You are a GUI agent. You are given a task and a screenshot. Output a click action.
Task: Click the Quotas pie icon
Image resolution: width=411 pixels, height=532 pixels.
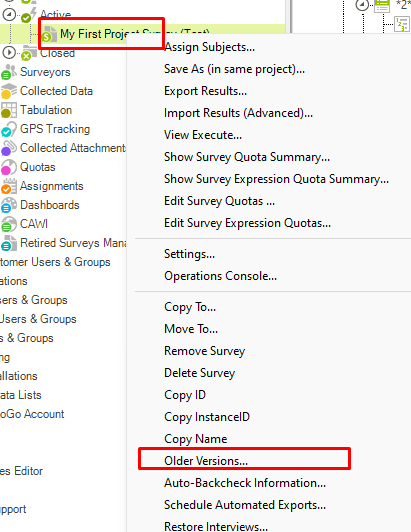[9, 167]
